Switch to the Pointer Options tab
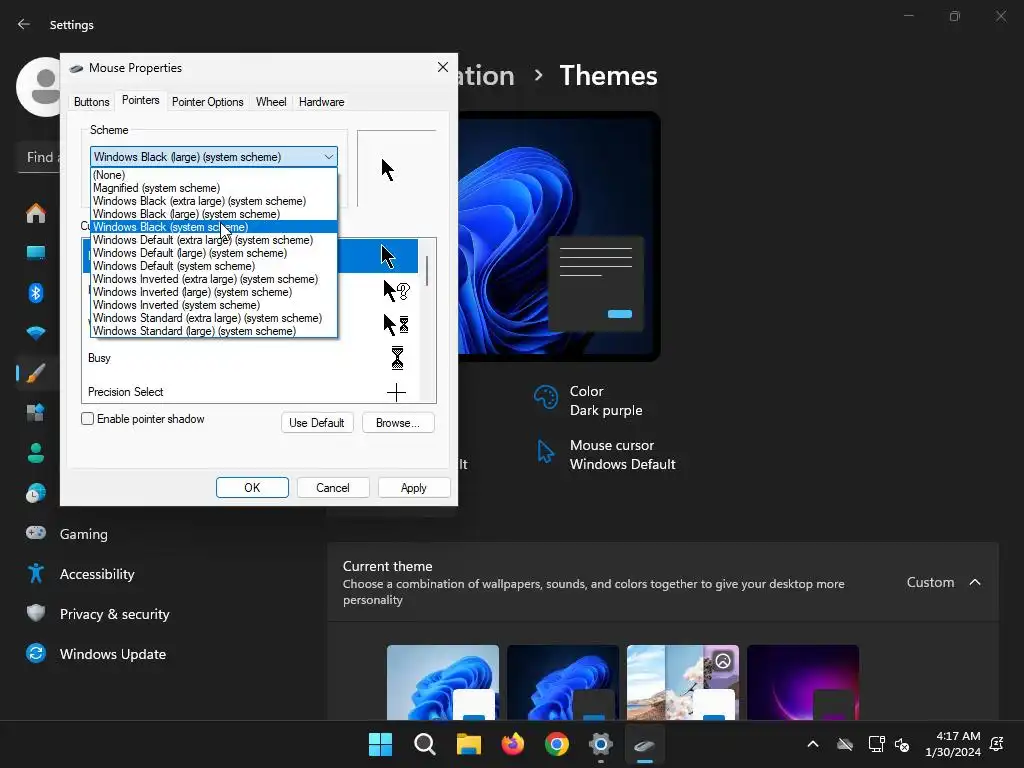This screenshot has height=768, width=1024. (208, 102)
